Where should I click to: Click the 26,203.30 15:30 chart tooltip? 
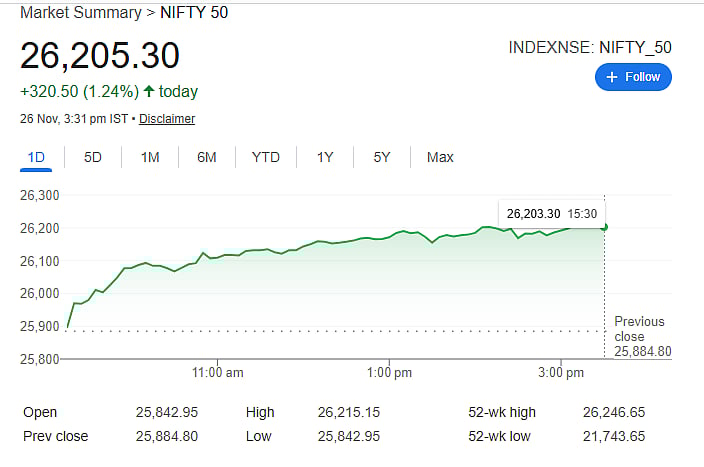click(x=551, y=213)
